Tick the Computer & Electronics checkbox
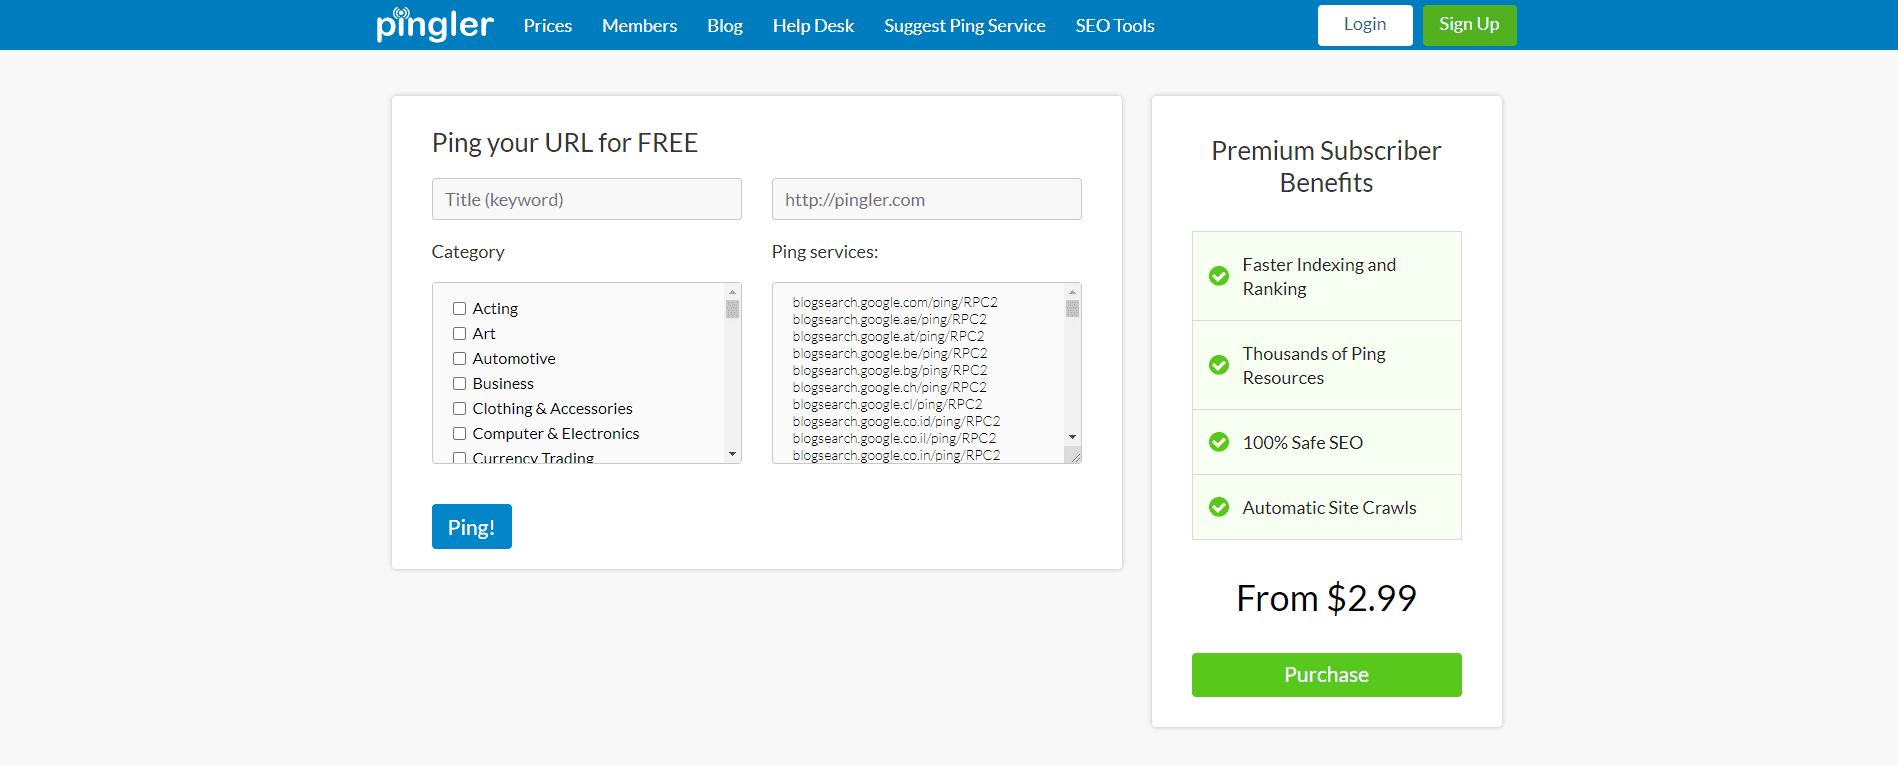 (459, 433)
